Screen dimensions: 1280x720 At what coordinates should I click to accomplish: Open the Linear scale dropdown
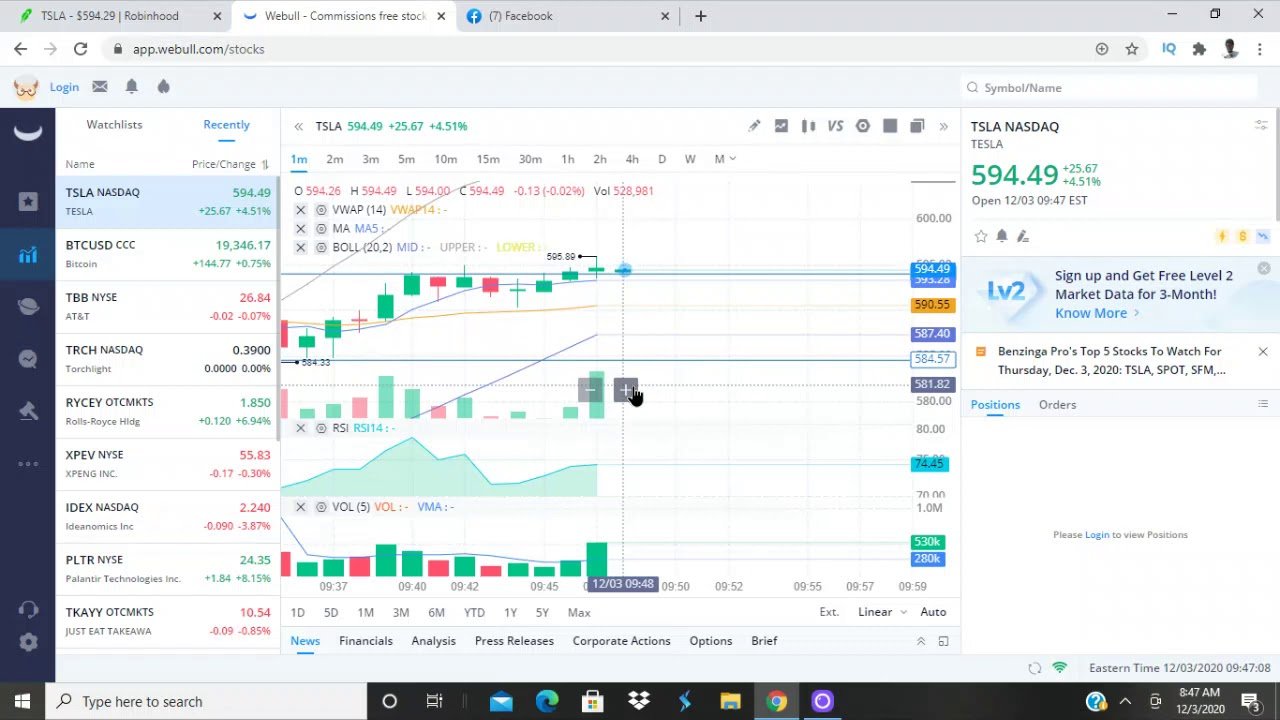click(882, 612)
